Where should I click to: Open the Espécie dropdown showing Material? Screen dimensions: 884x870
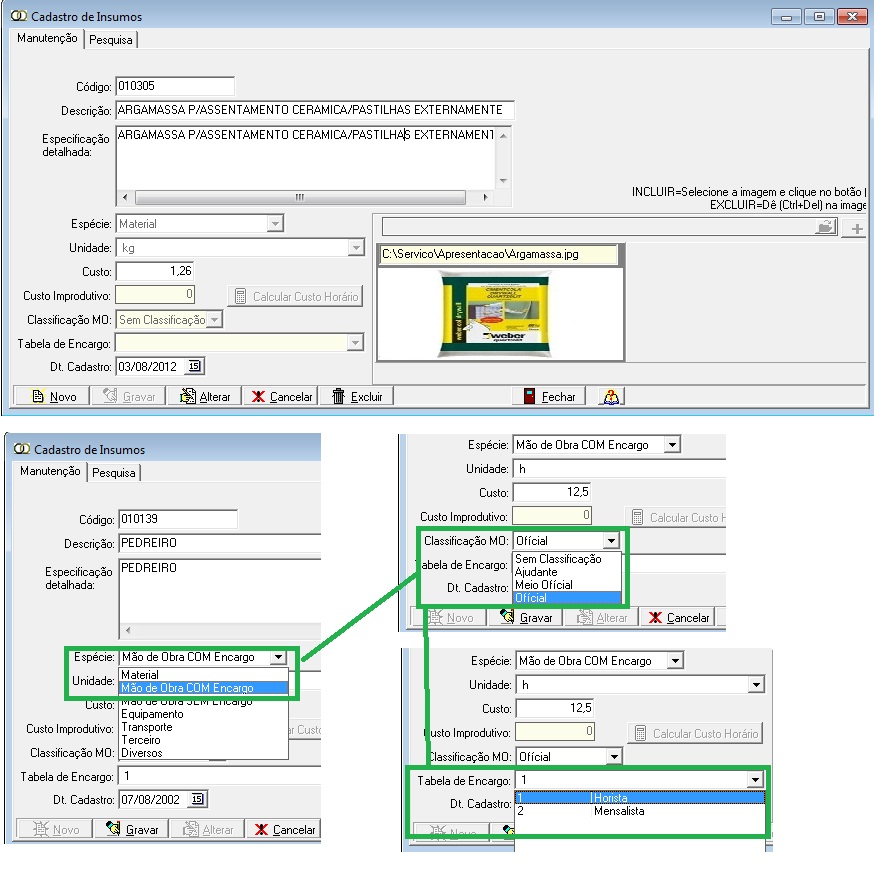coord(275,224)
